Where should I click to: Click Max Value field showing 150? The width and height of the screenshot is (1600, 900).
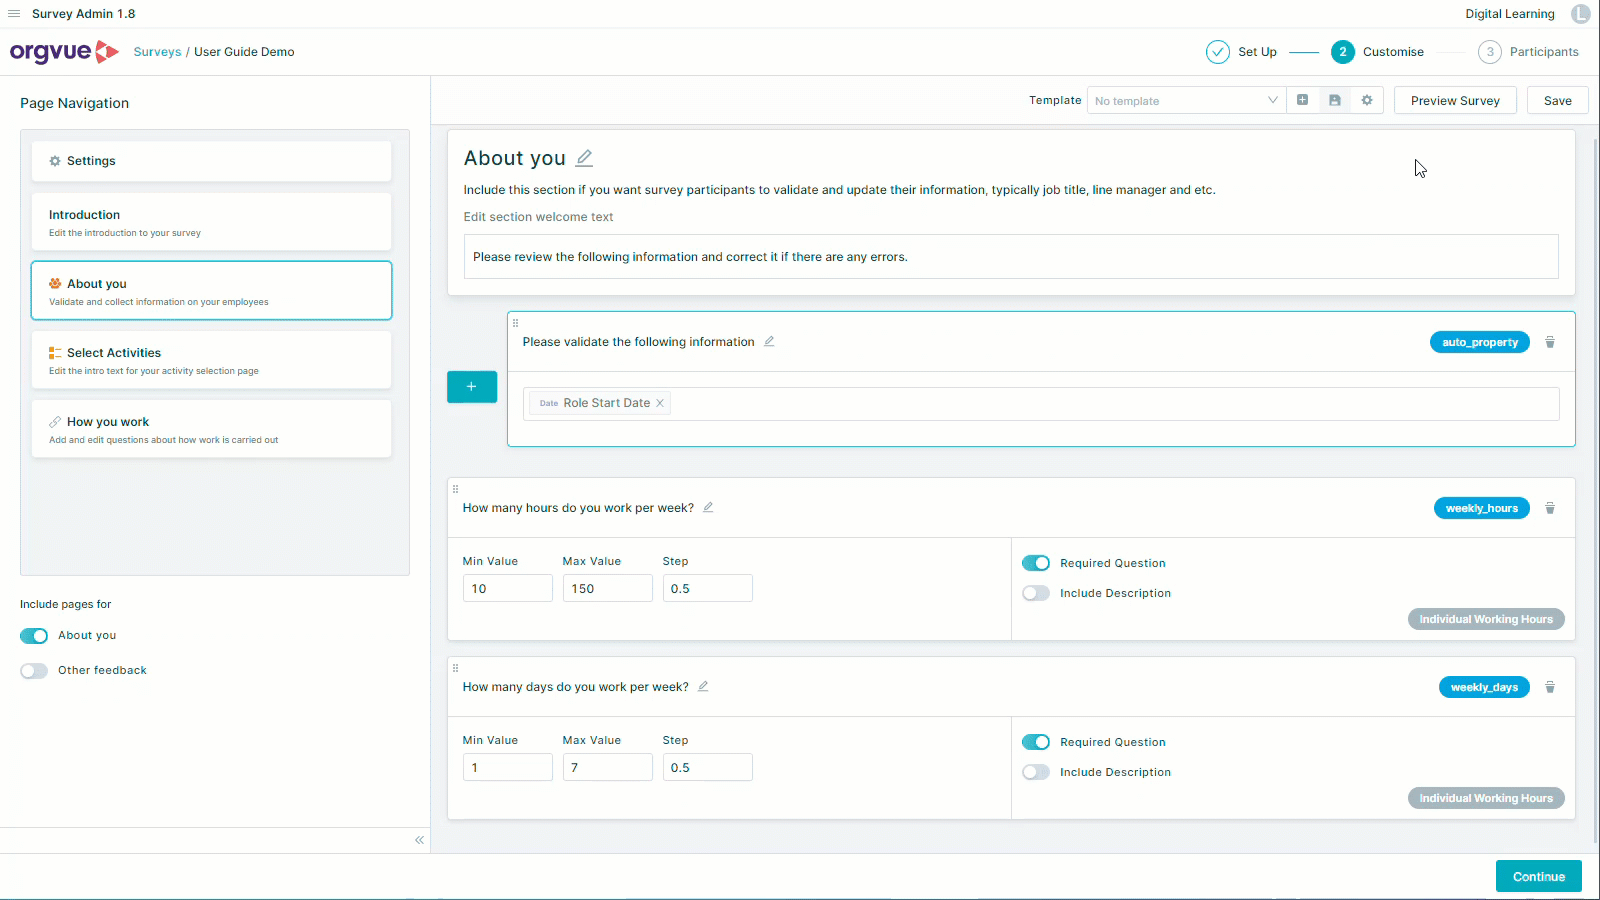(607, 588)
